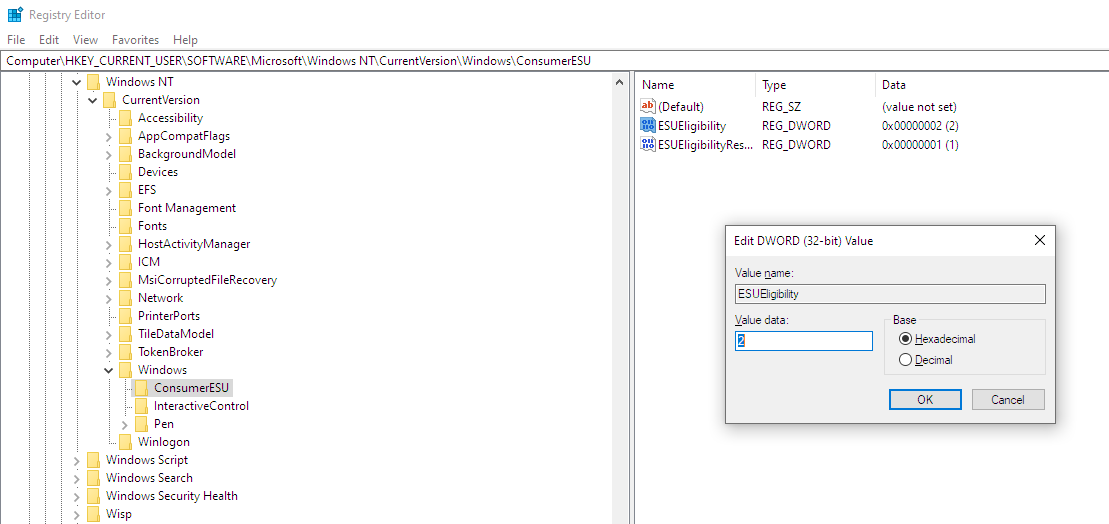The height and width of the screenshot is (524, 1109).
Task: Expand the Pen subkey node
Action: point(125,424)
